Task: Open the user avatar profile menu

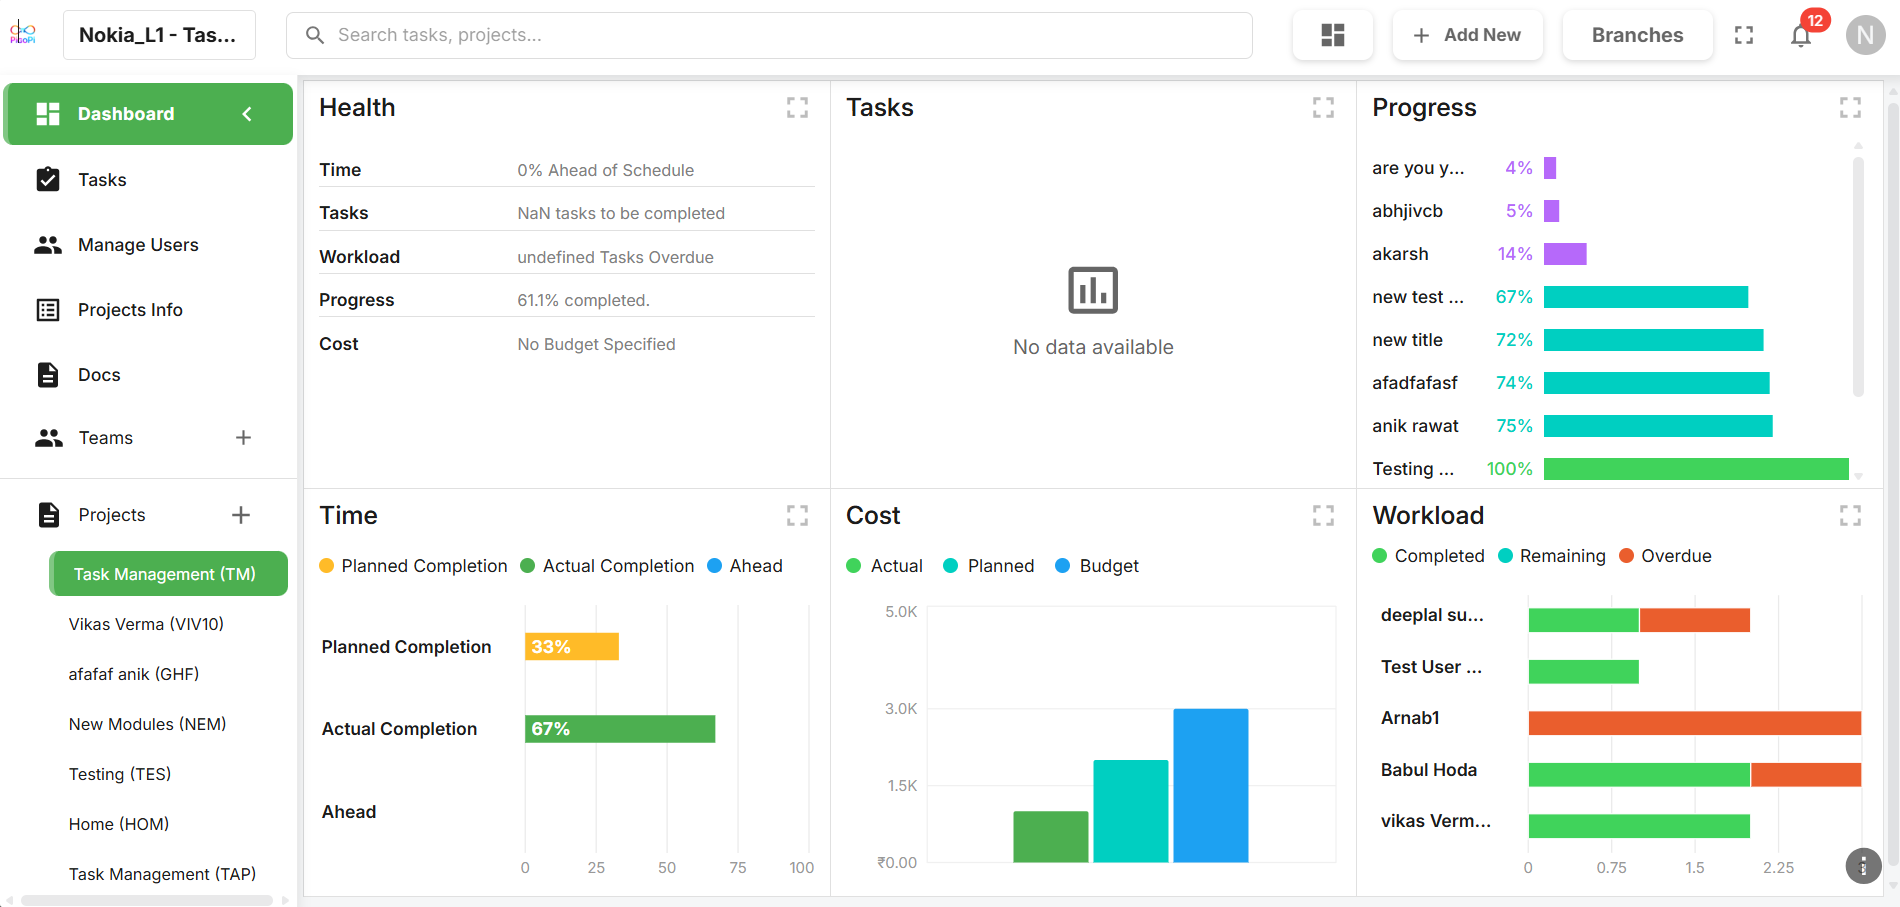Action: point(1865,36)
